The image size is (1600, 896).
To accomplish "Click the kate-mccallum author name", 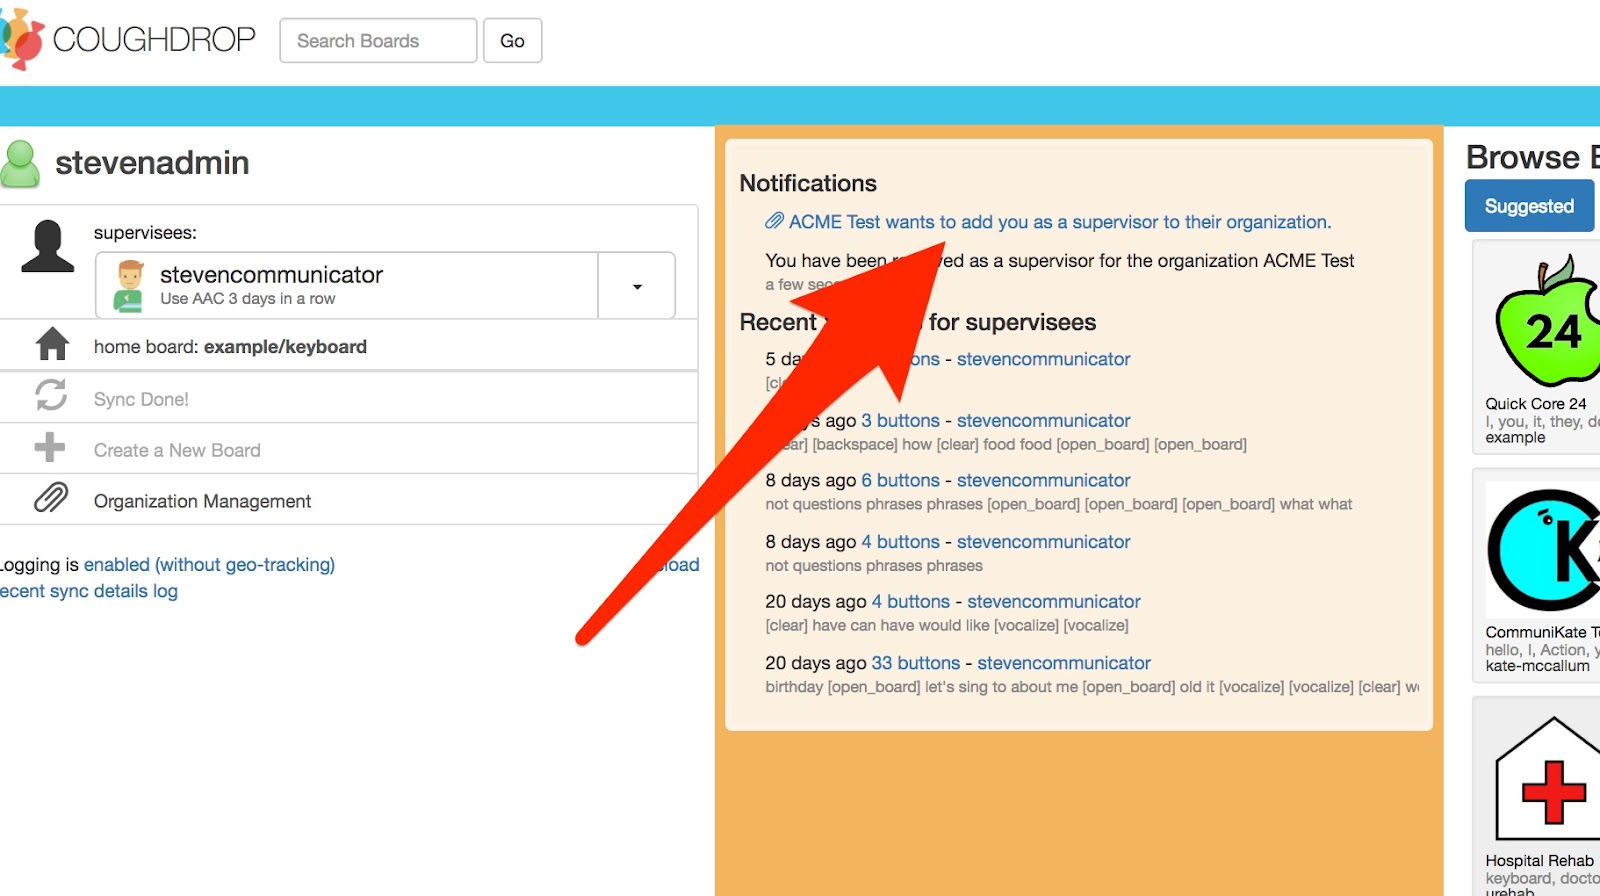I will click(x=1537, y=666).
